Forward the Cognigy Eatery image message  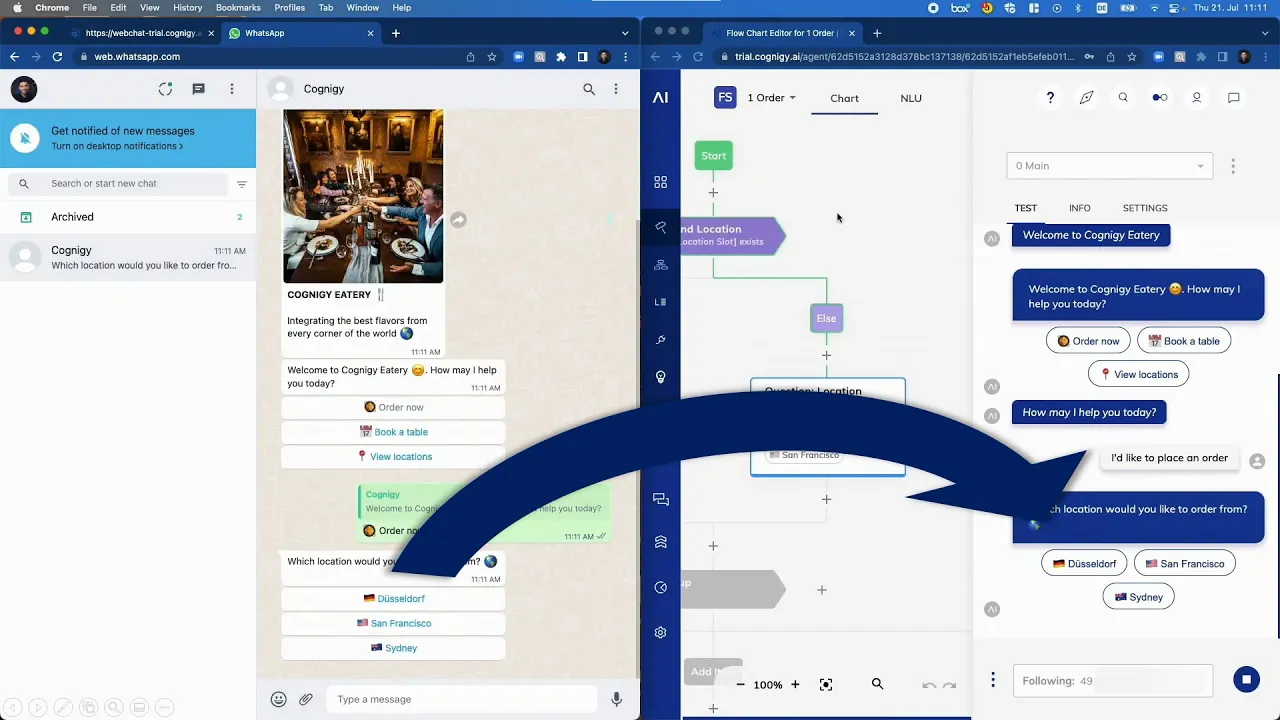458,219
